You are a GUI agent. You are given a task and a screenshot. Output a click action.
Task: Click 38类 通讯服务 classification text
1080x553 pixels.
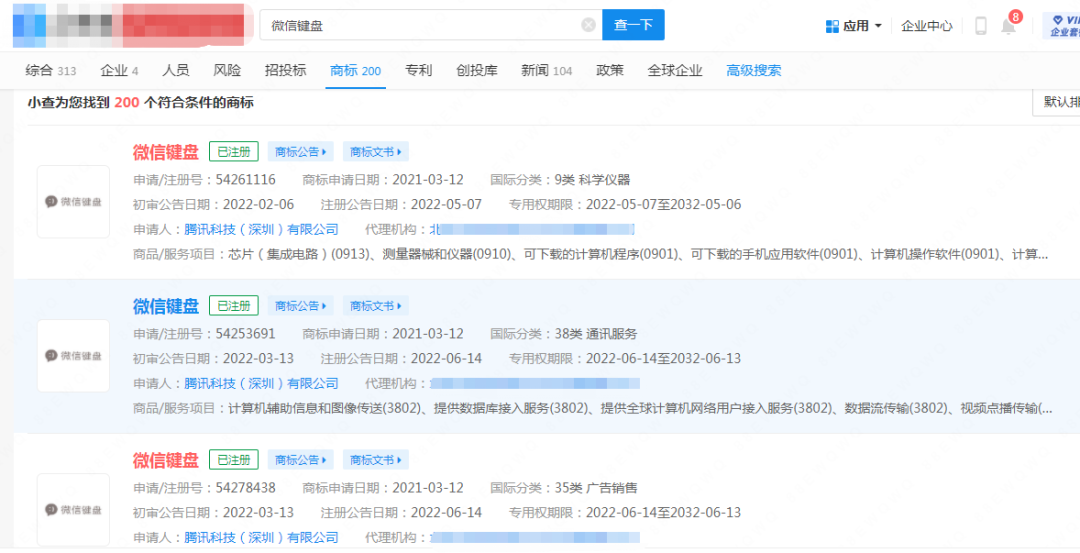pyautogui.click(x=596, y=334)
